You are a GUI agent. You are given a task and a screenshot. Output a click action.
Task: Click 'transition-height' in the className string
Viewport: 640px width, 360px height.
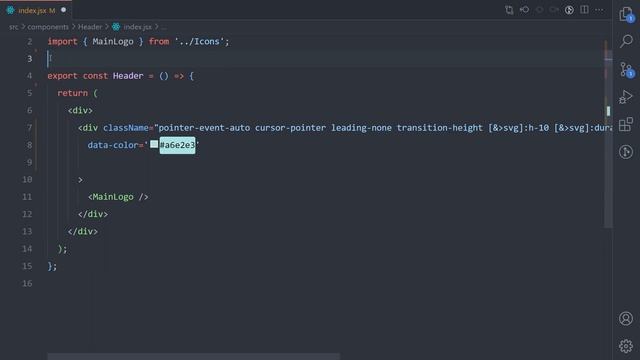(x=440, y=128)
